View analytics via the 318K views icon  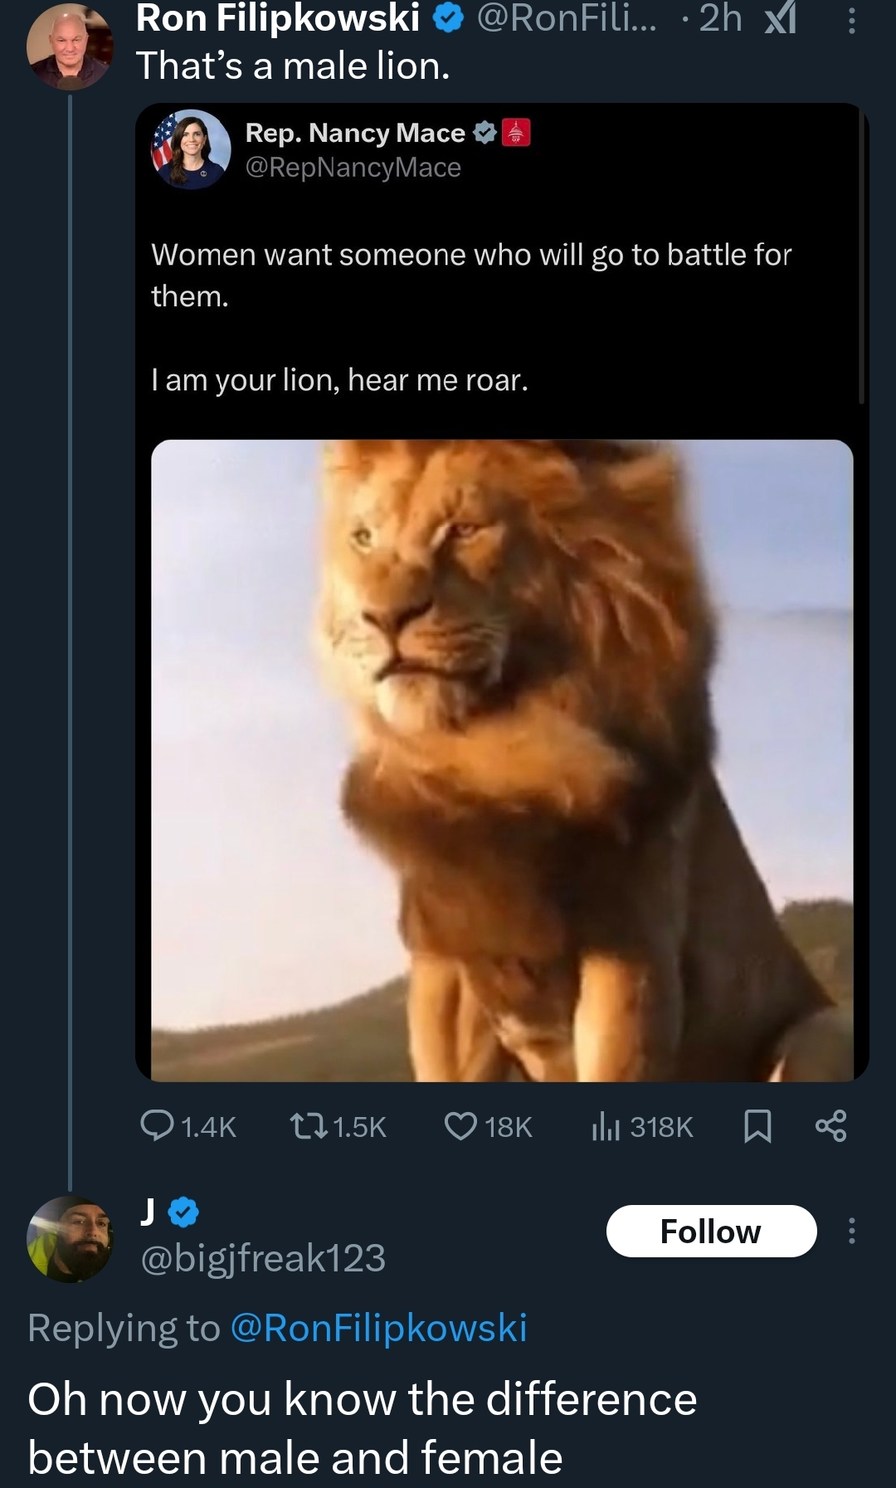611,1126
